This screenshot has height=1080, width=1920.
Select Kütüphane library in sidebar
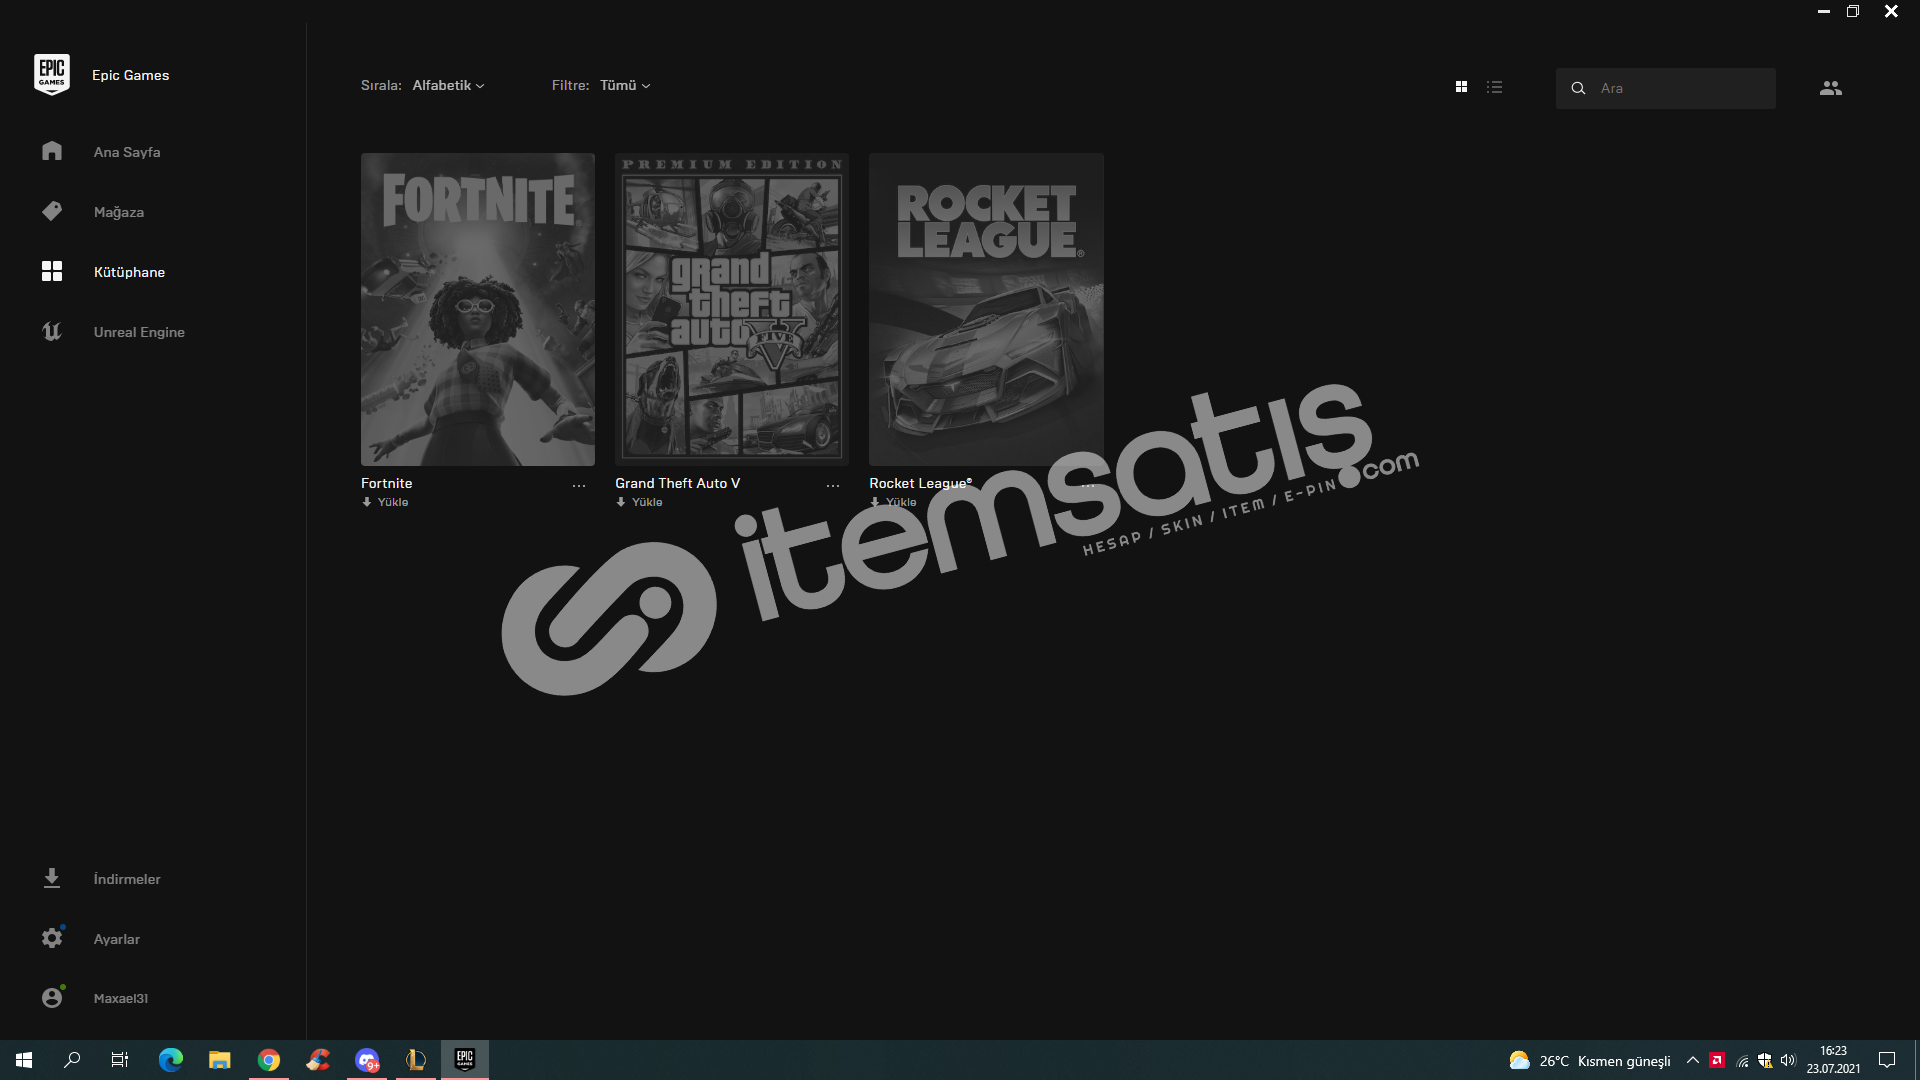click(129, 272)
